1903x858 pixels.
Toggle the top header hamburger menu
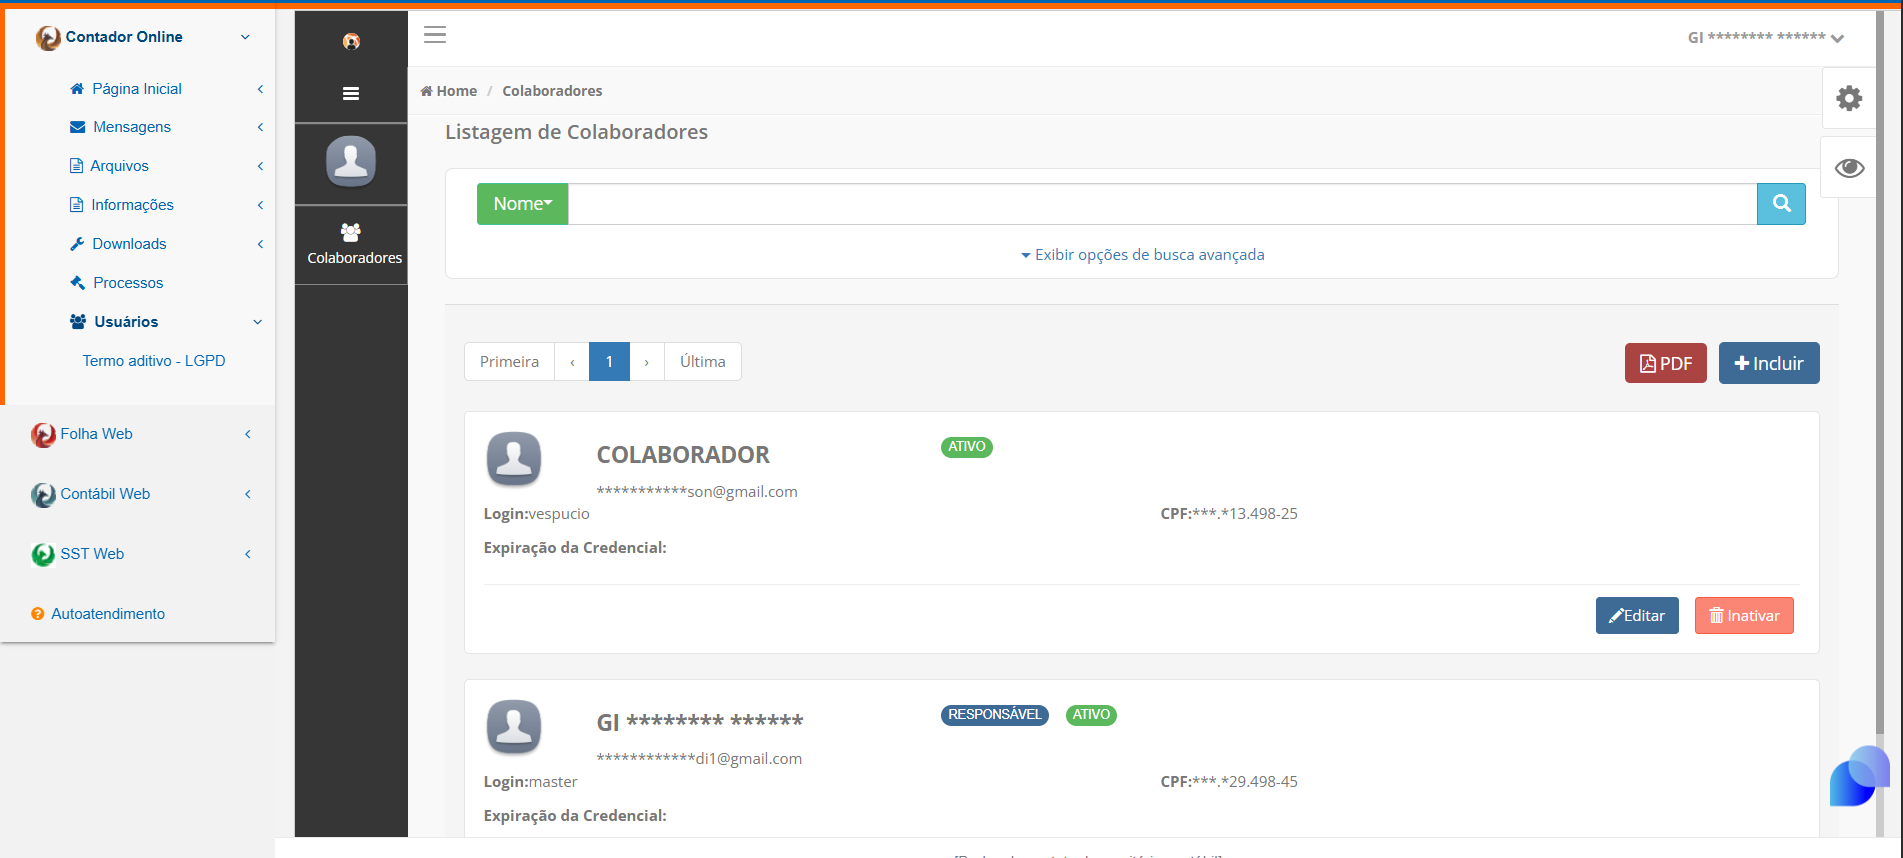pos(435,35)
